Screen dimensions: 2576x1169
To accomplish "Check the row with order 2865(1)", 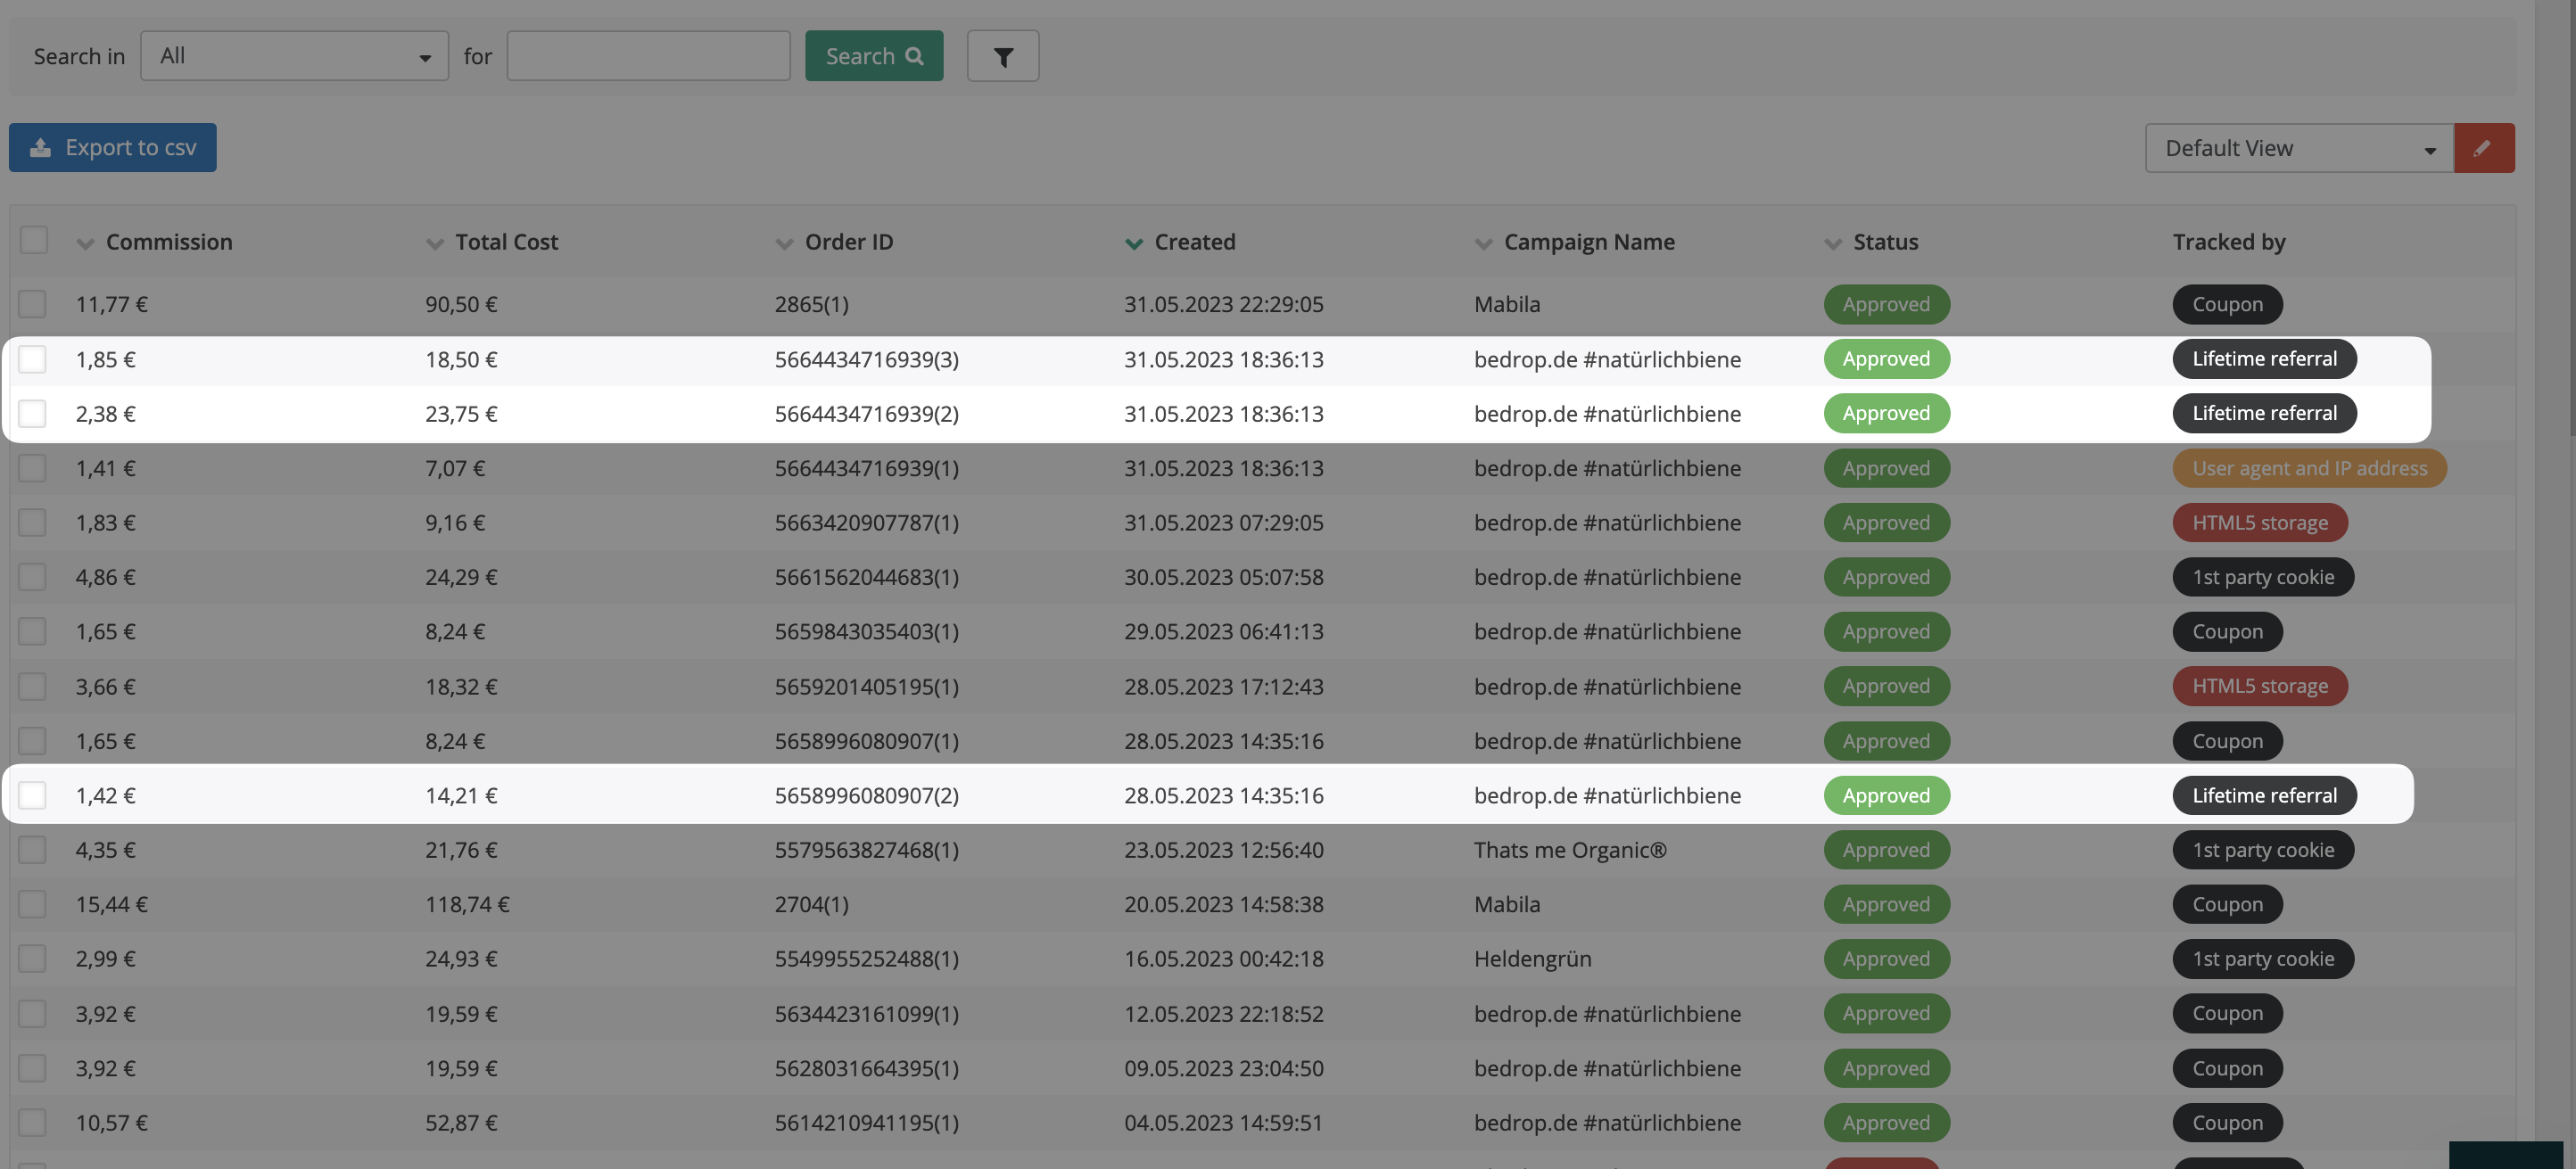I will [32, 304].
